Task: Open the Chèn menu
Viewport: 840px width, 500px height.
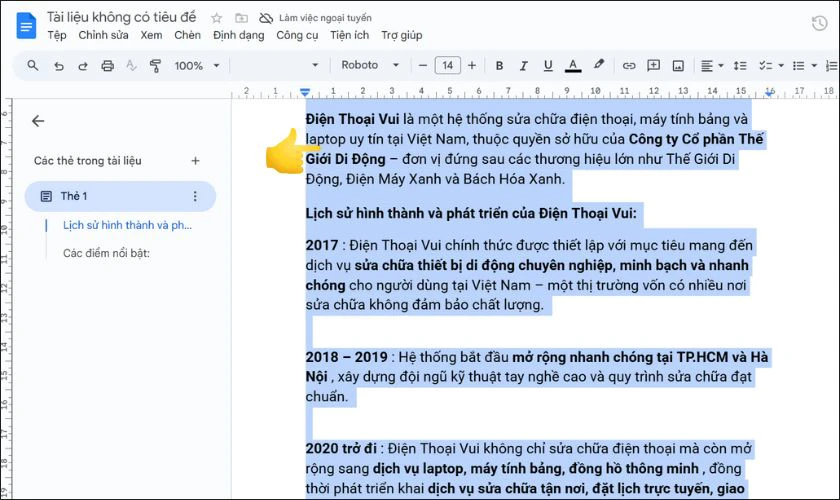Action: [x=188, y=35]
